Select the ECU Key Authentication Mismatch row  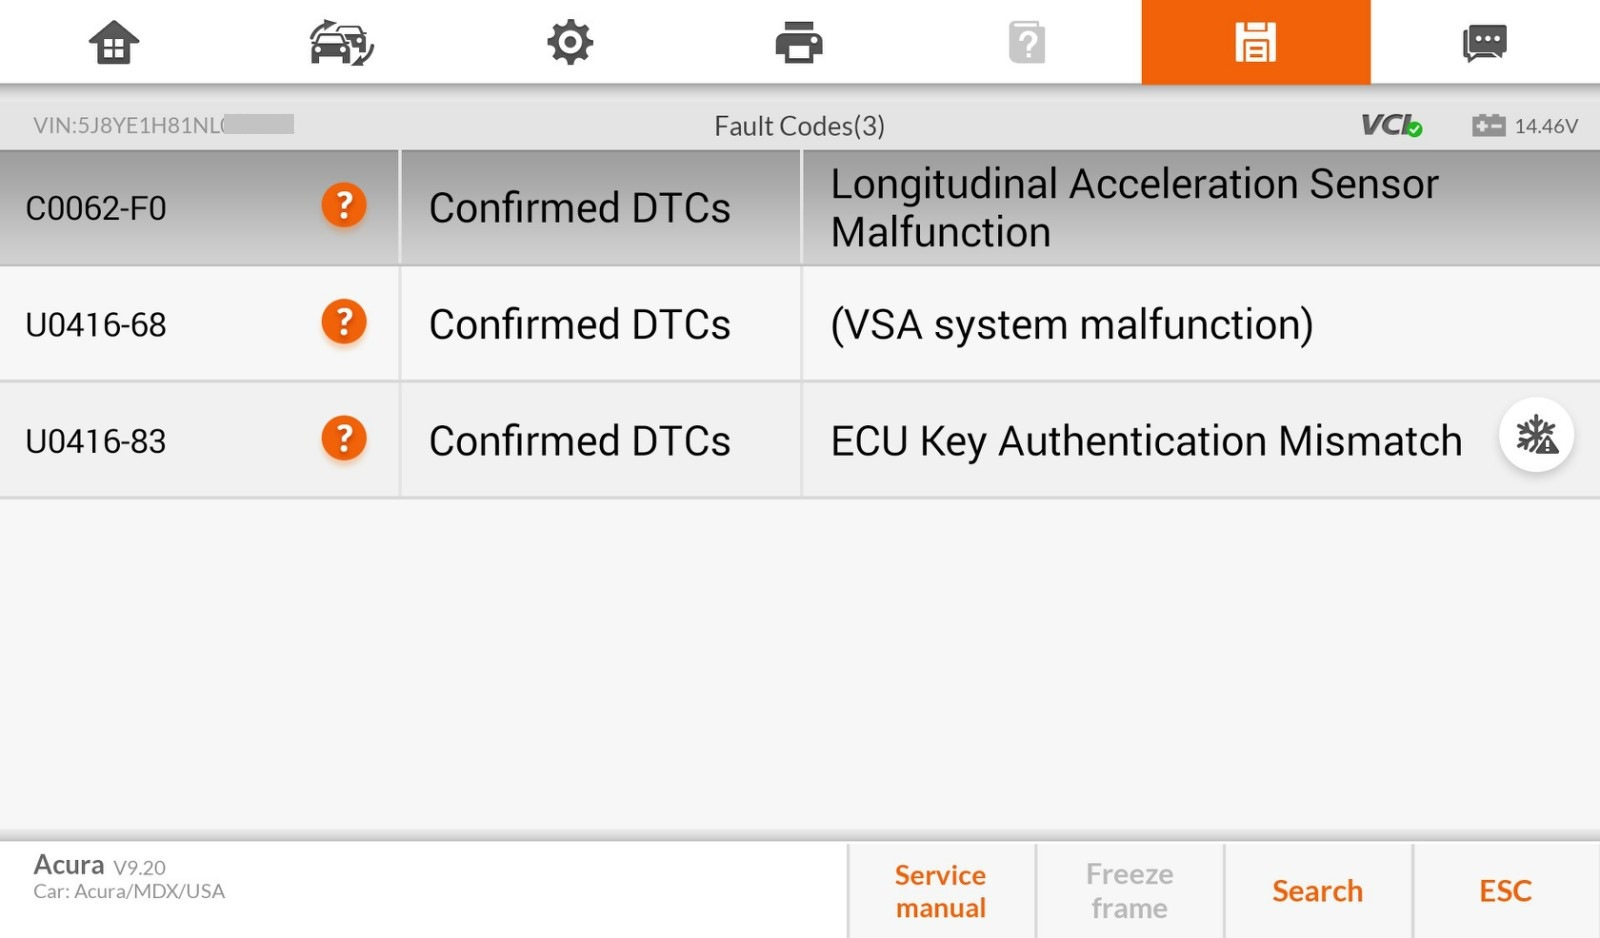(x=1145, y=441)
